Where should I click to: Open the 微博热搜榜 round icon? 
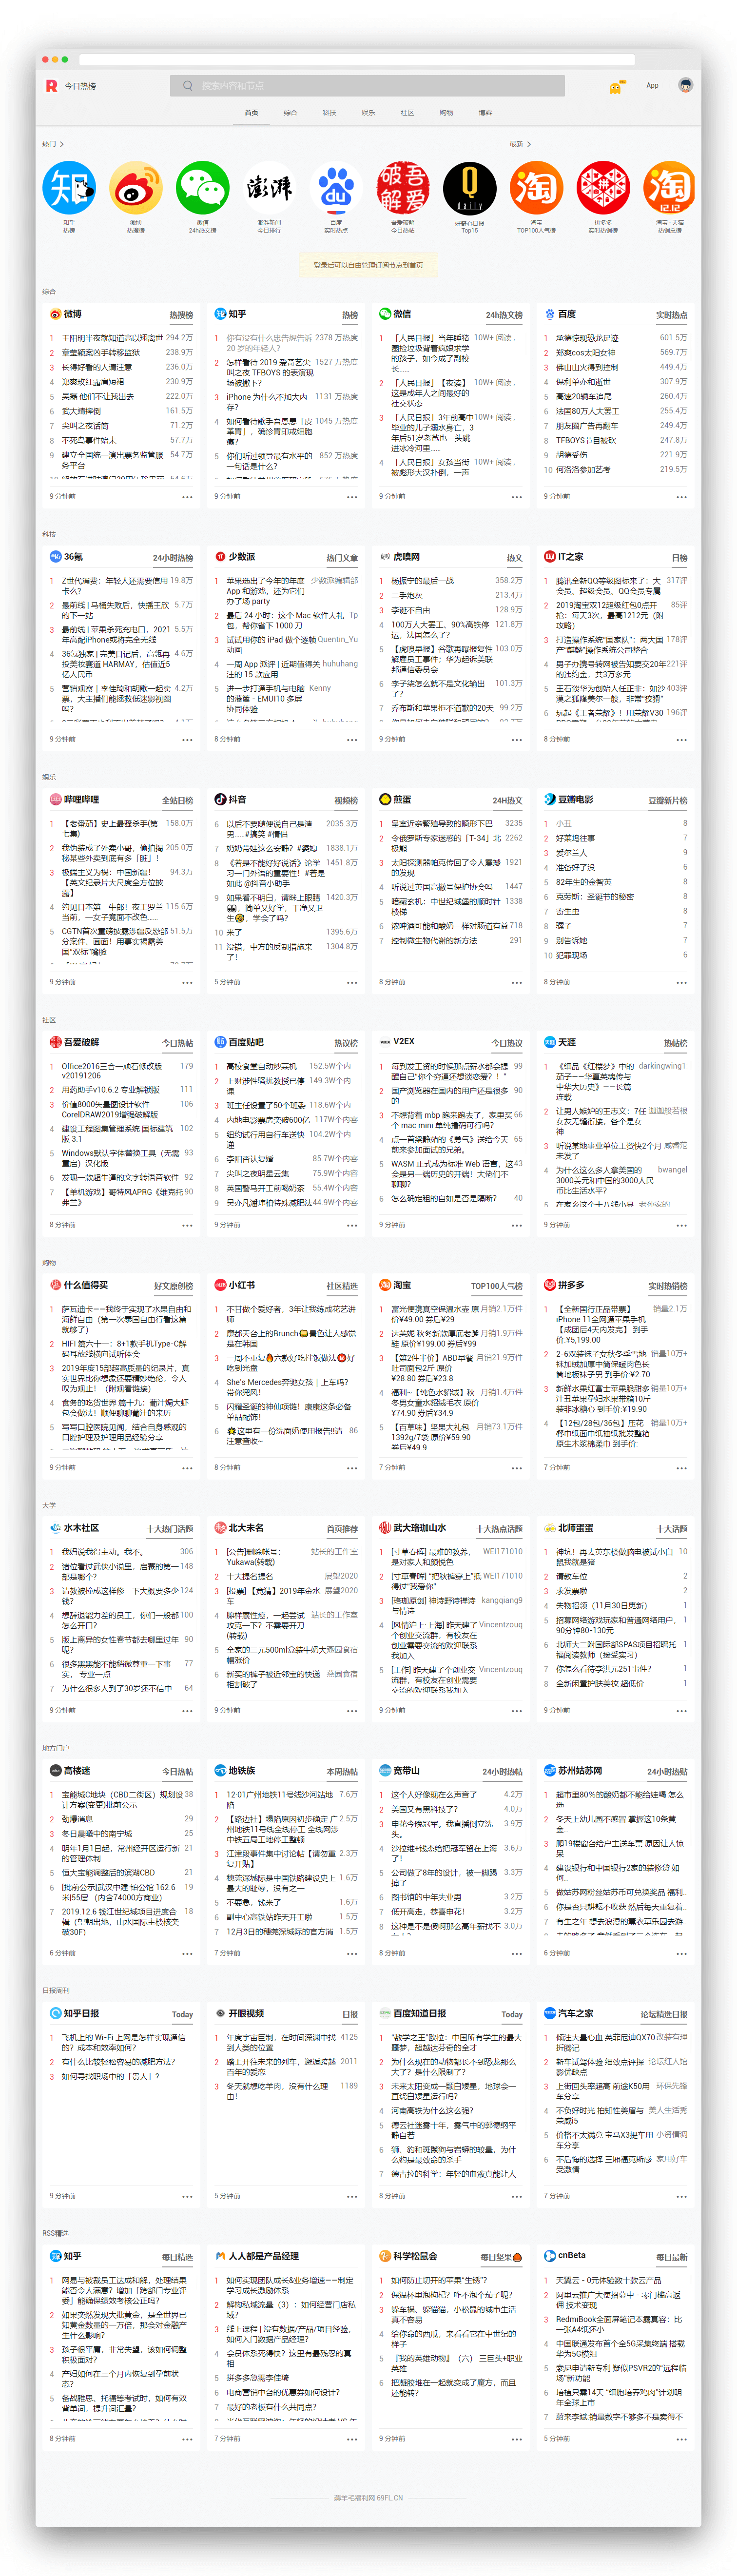click(135, 187)
